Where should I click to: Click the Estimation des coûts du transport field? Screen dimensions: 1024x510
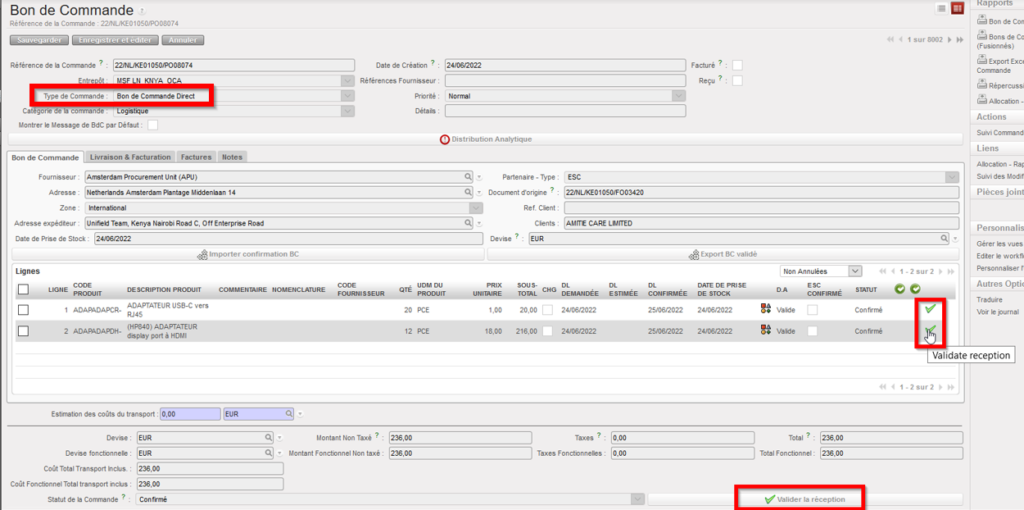click(188, 412)
